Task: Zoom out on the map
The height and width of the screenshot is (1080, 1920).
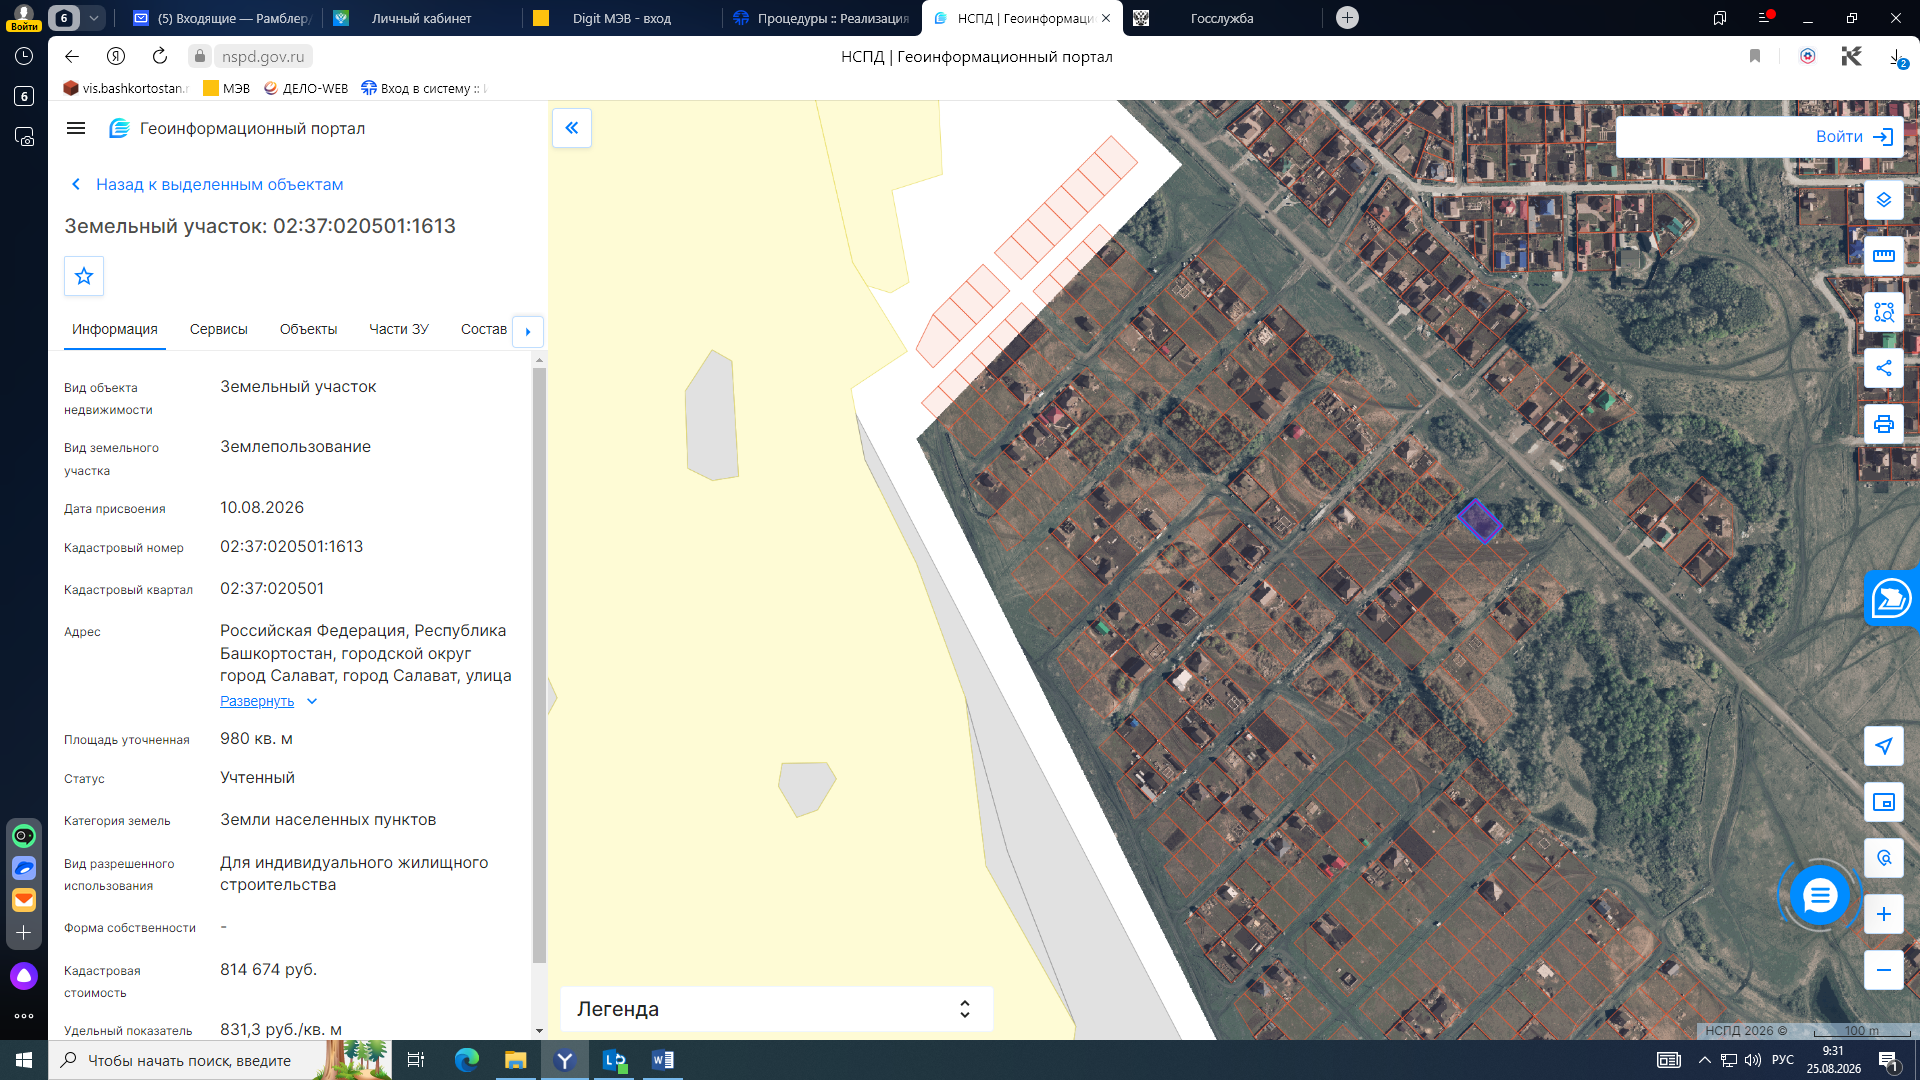Action: click(1884, 970)
